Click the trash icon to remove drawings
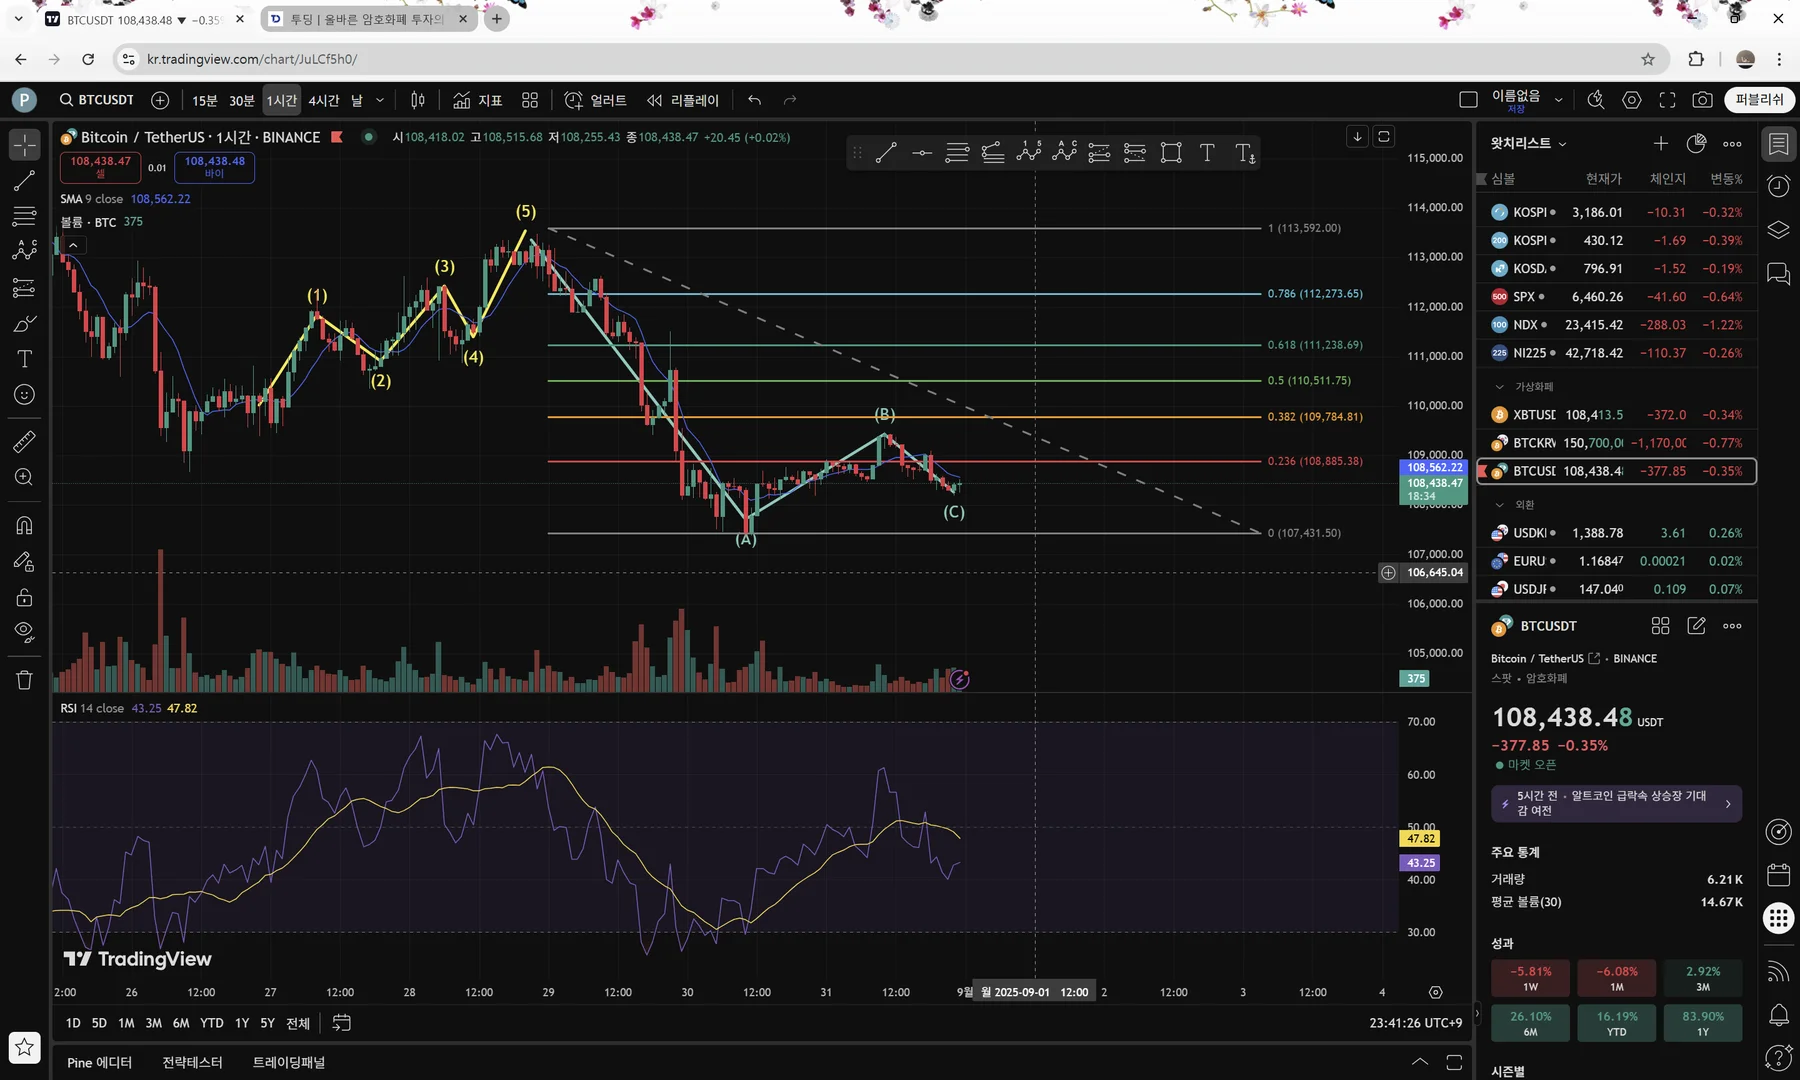Screen dimensions: 1800x1080 tap(24, 680)
